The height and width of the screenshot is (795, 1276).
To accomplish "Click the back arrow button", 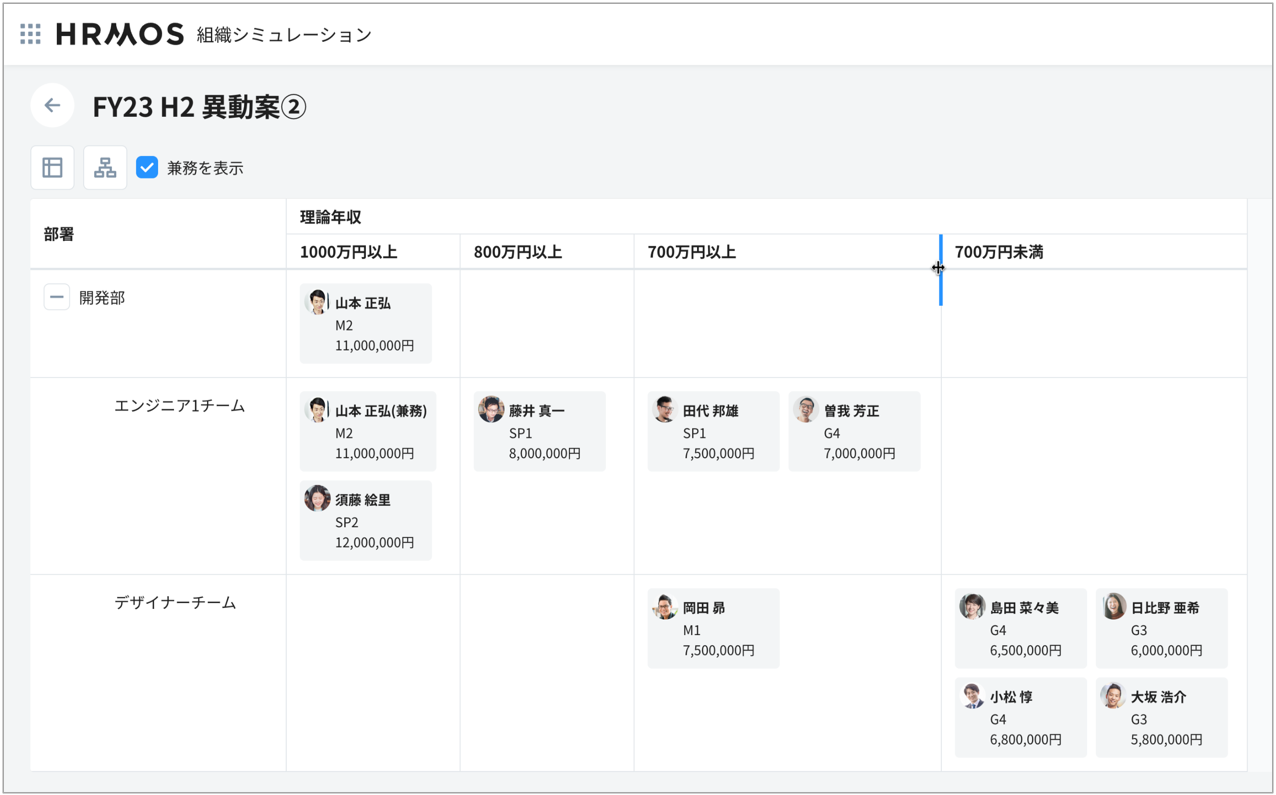I will pos(52,105).
